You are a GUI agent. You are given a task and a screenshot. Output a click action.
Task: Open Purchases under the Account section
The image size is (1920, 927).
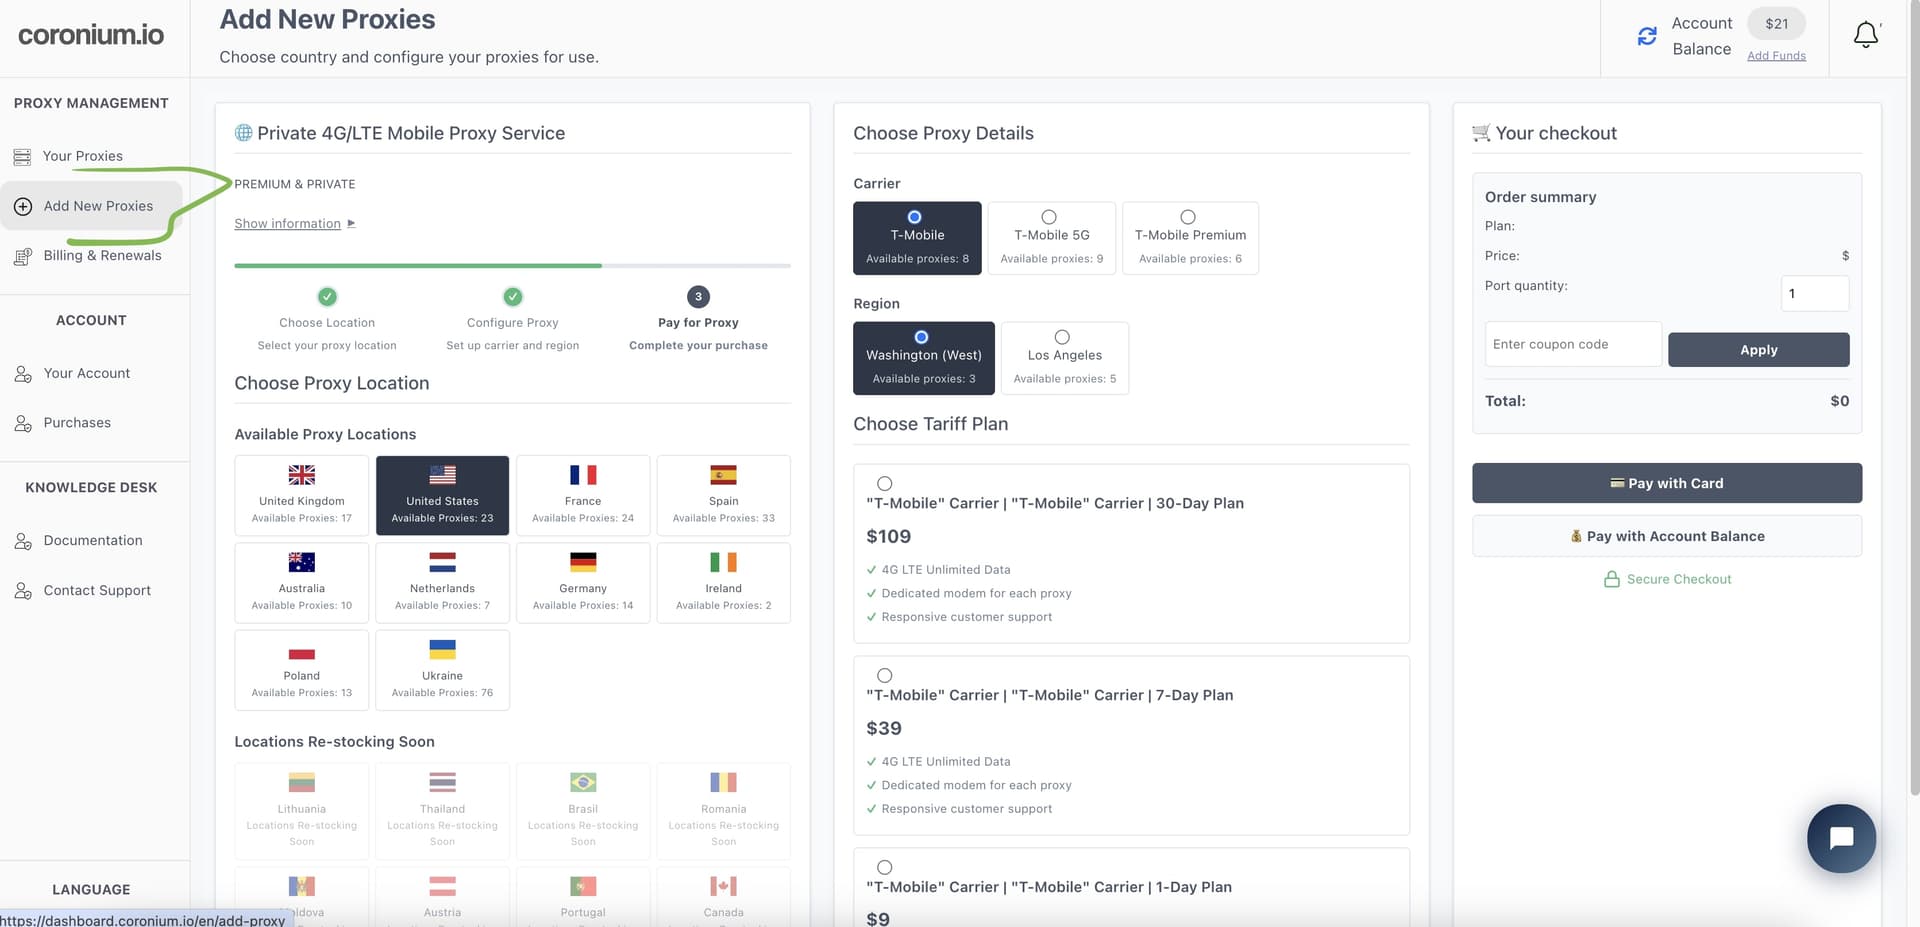76,422
